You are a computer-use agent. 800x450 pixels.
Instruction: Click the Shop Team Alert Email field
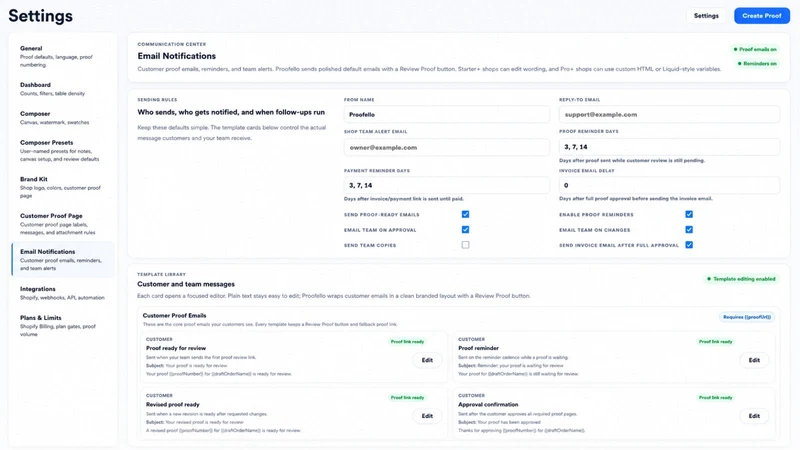pos(446,147)
